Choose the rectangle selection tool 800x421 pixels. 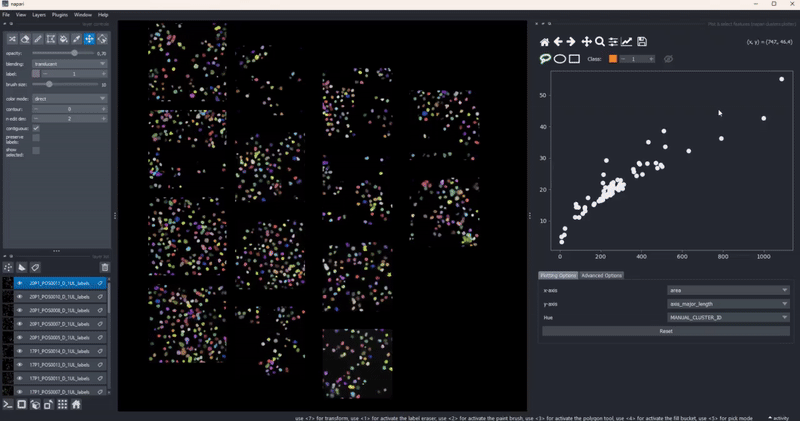pyautogui.click(x=574, y=59)
